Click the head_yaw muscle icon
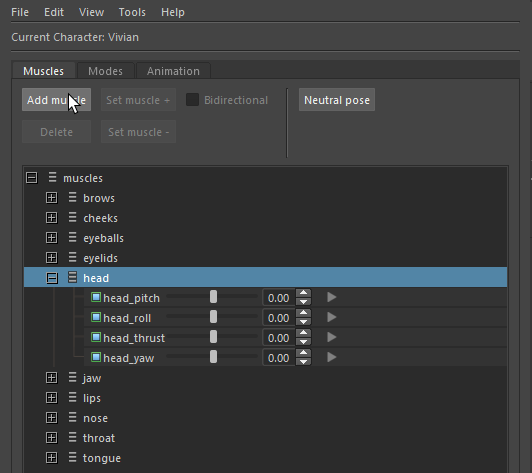 pyautogui.click(x=96, y=358)
